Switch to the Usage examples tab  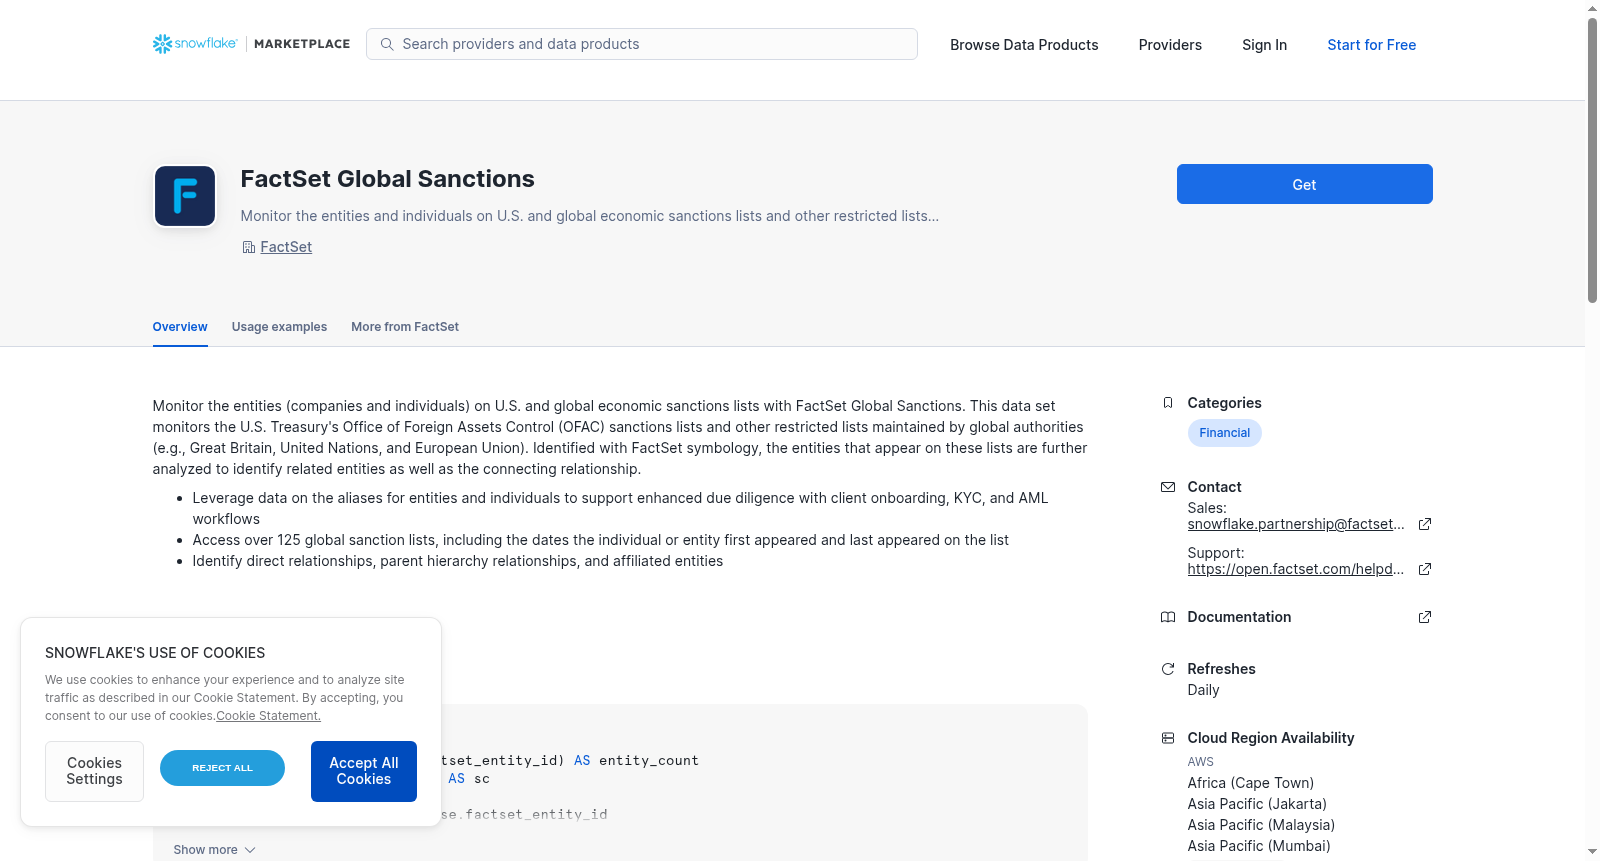pos(279,327)
